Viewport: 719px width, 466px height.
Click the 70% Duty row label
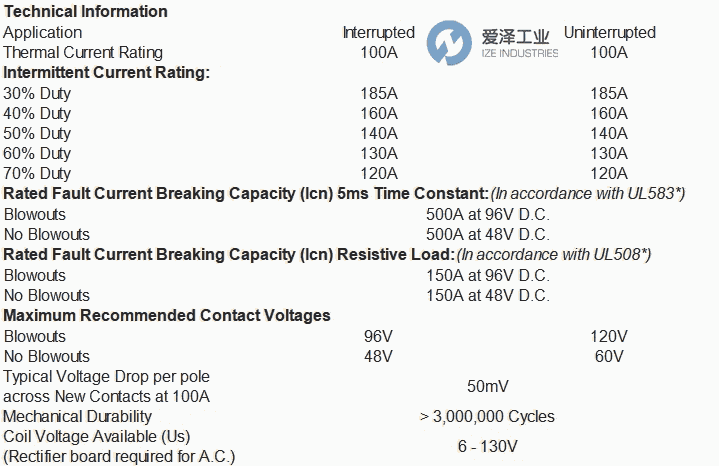38,173
